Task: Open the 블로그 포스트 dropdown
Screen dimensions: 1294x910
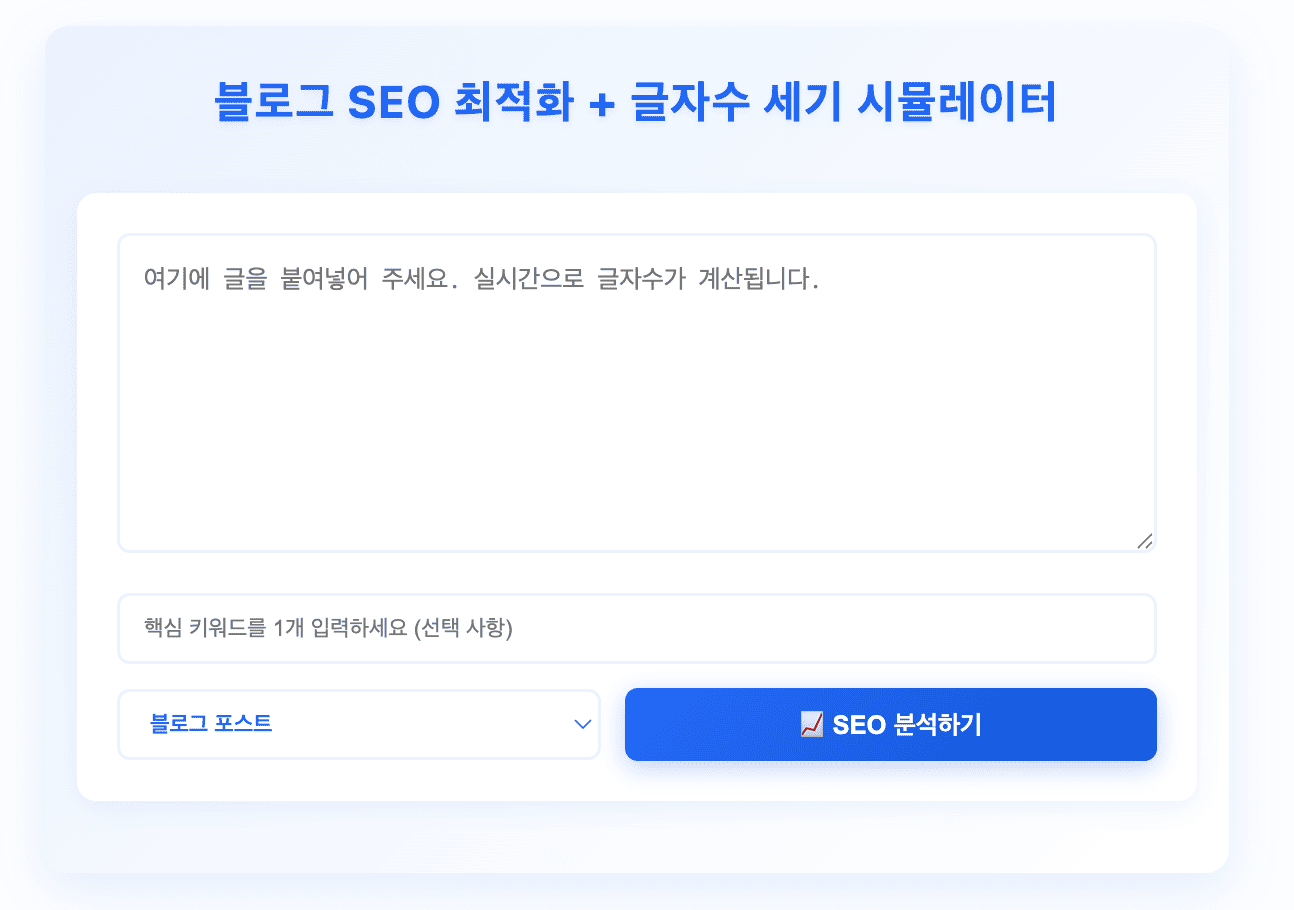Action: [x=358, y=724]
